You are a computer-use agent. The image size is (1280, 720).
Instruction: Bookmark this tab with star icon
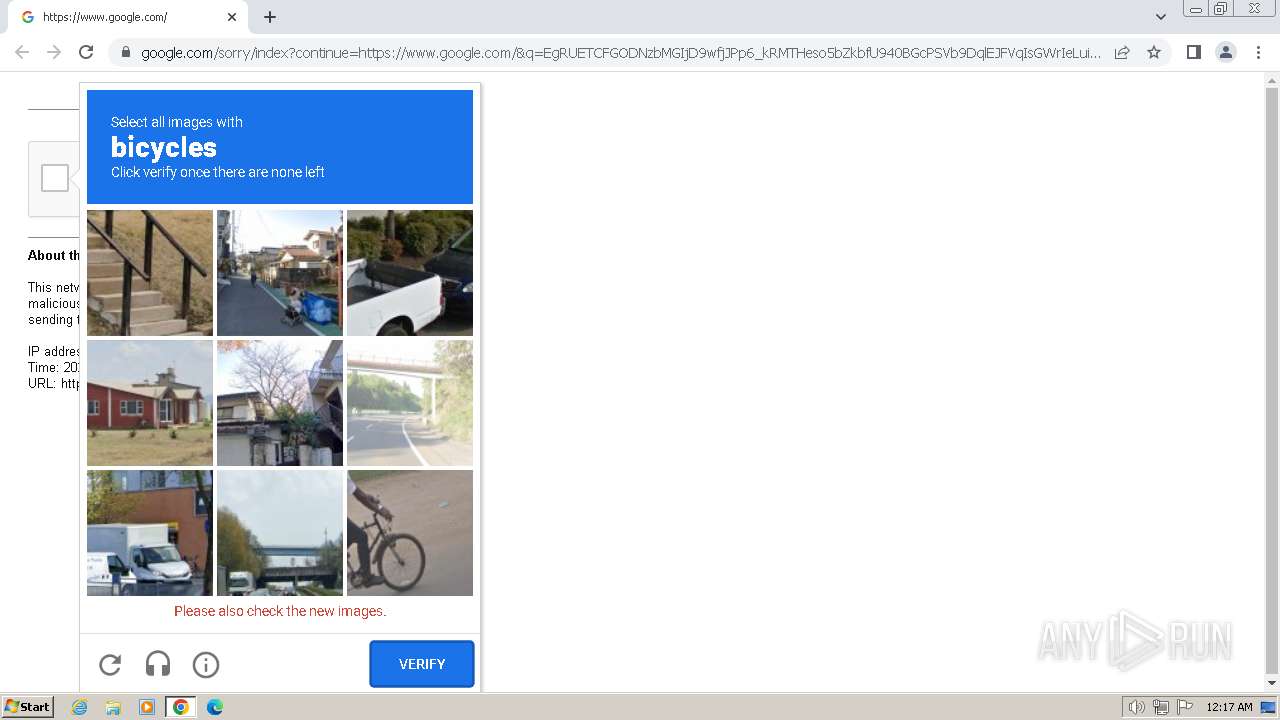1154,52
